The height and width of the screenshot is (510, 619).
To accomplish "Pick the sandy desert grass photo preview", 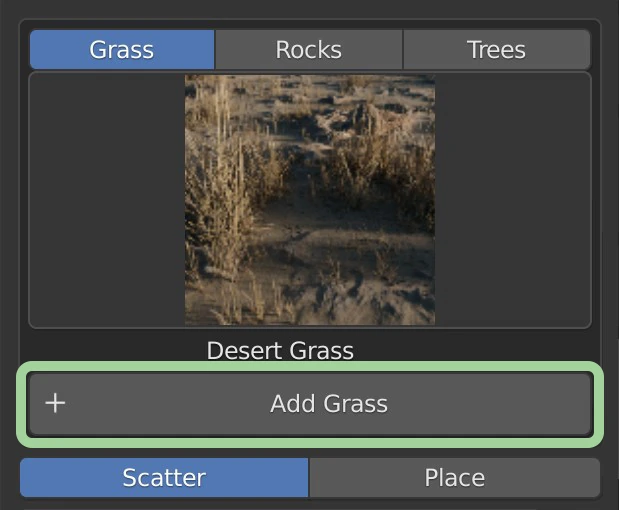I will click(310, 200).
